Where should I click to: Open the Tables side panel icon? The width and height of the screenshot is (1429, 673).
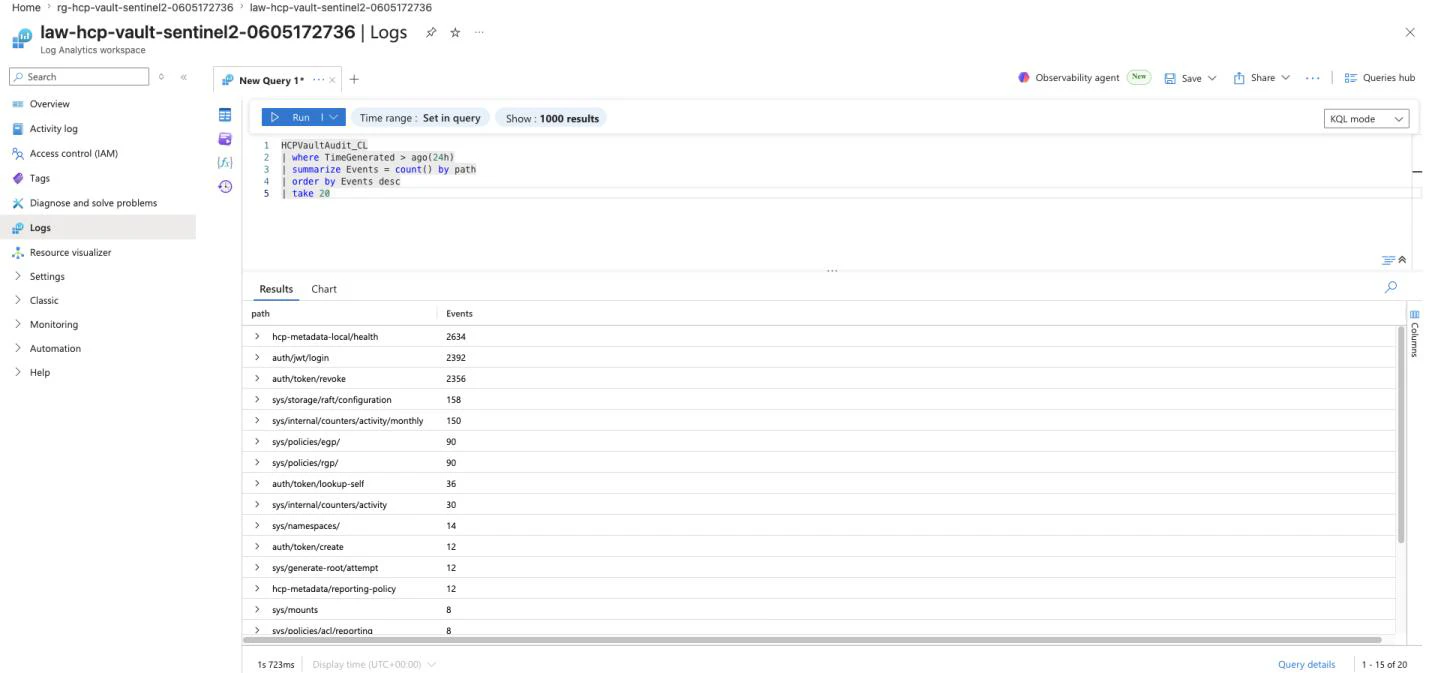225,115
